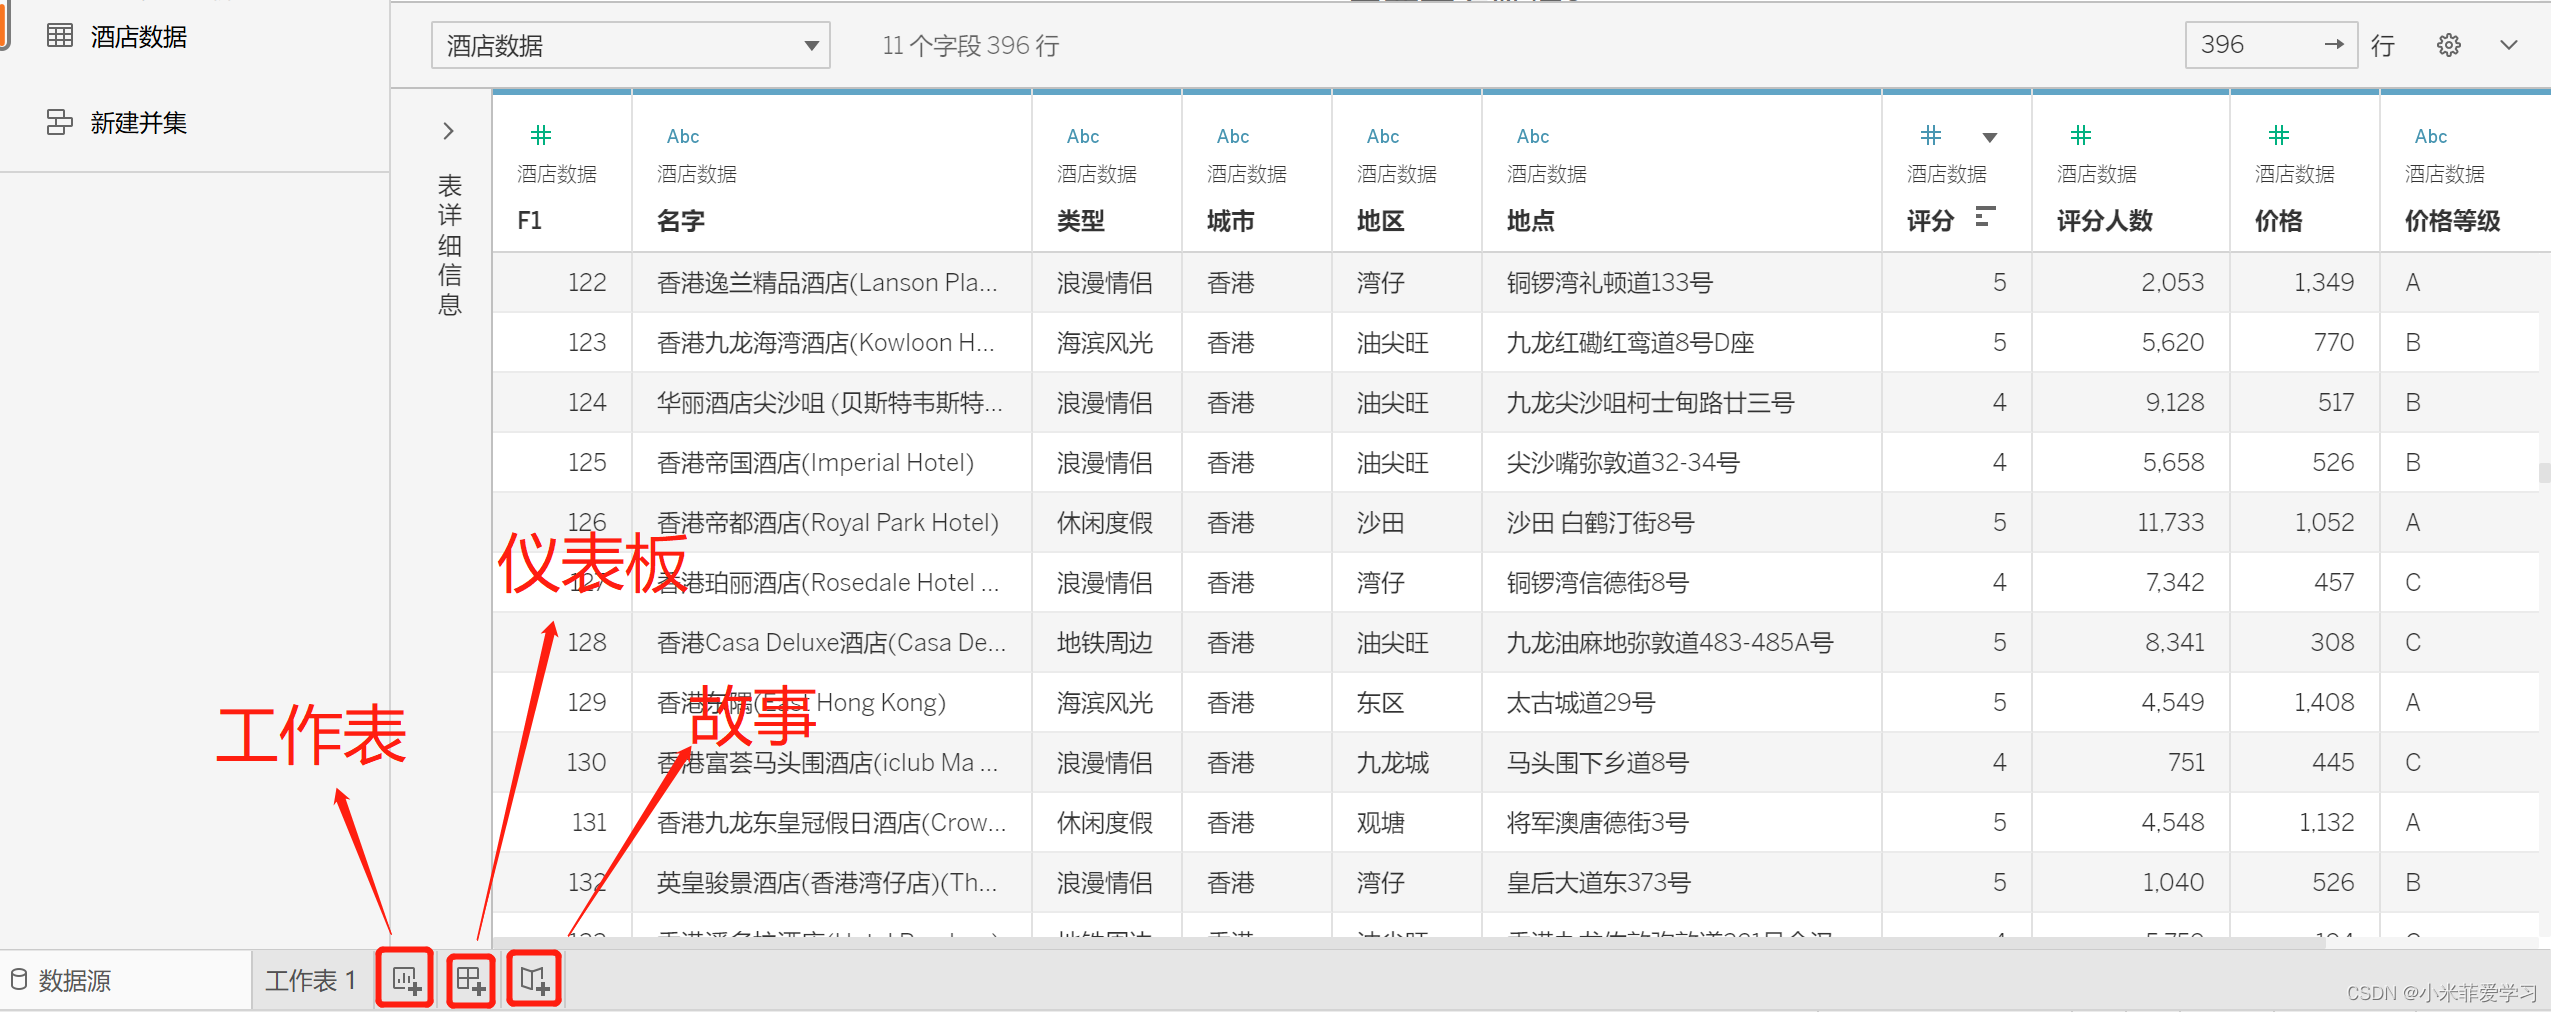Click the Abc type icon above 地点
Image resolution: width=2551 pixels, height=1012 pixels.
[1533, 136]
